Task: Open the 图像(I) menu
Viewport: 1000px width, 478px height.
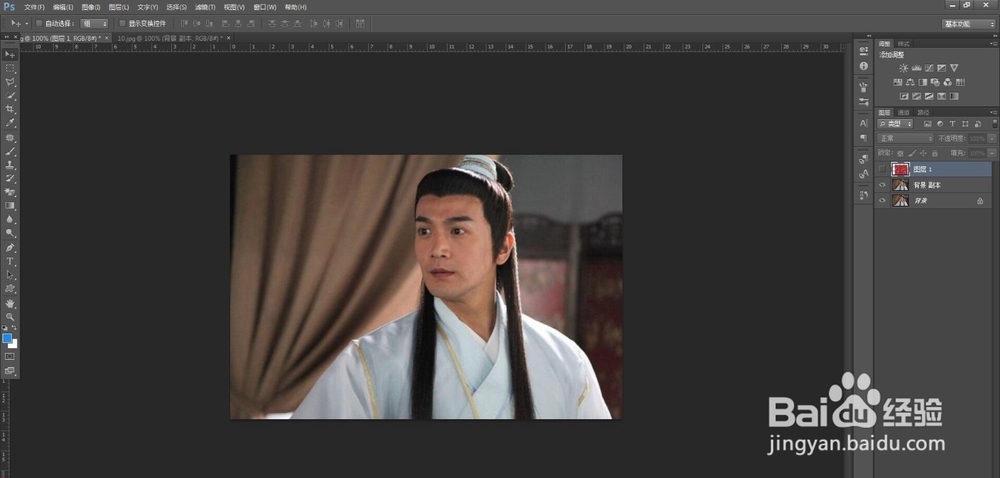Action: pos(91,7)
